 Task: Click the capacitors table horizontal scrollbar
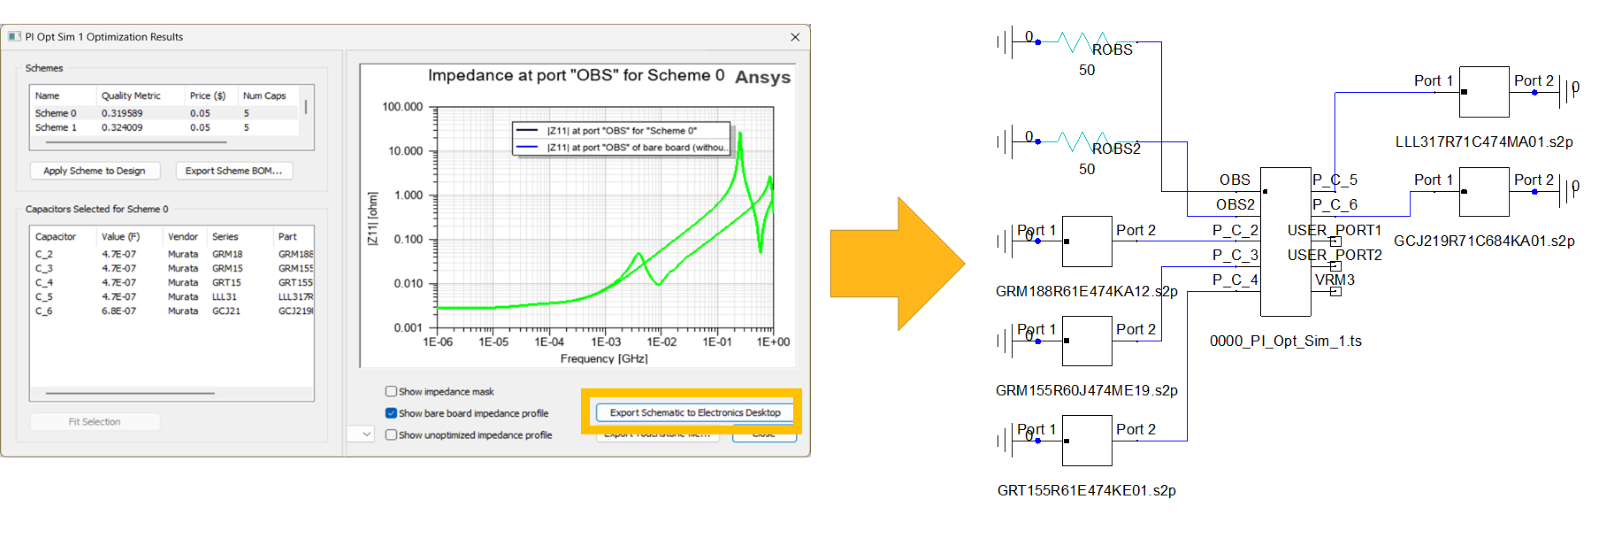[130, 393]
